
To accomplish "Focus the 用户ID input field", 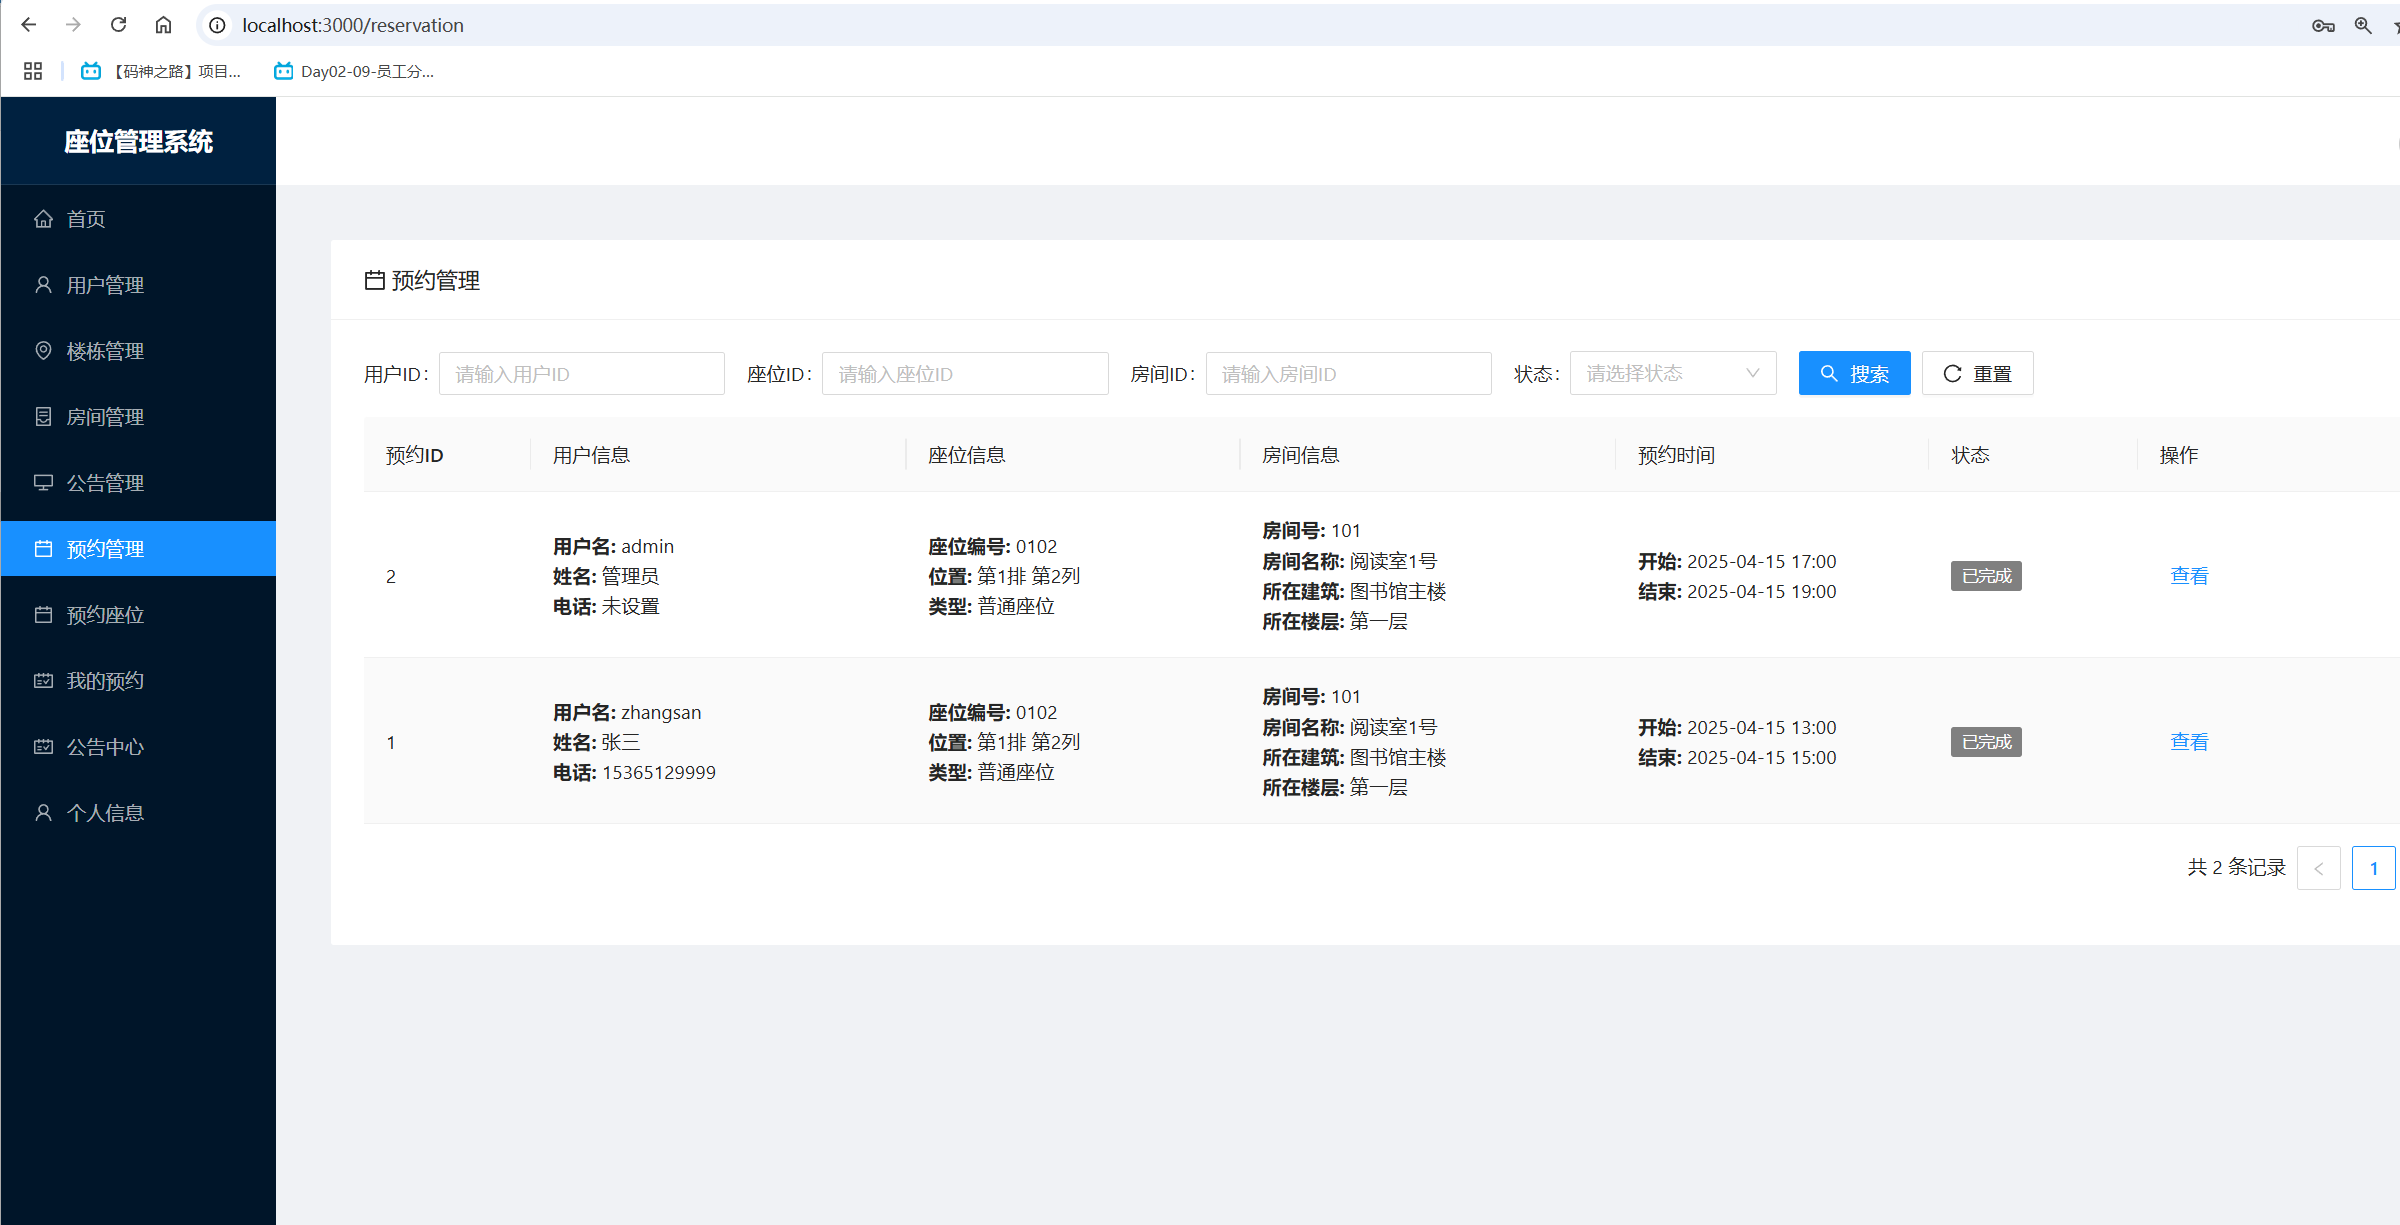I will pos(581,374).
